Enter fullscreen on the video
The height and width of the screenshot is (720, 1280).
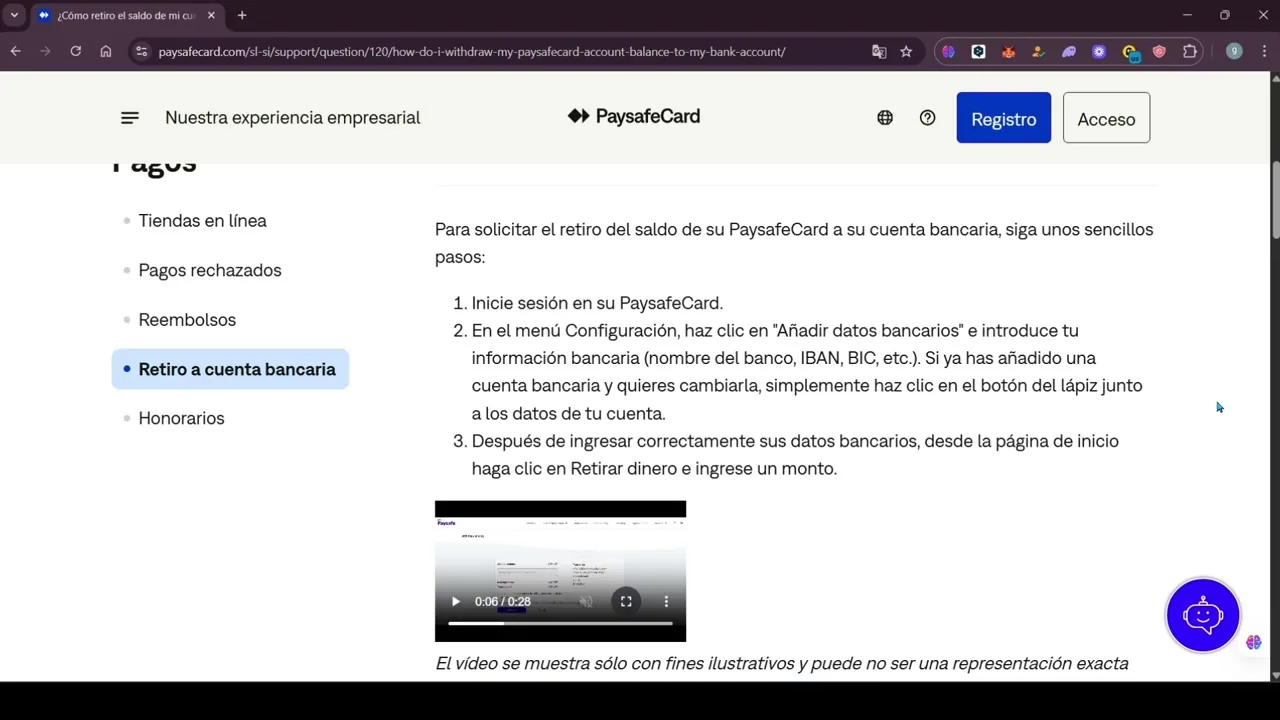(626, 602)
